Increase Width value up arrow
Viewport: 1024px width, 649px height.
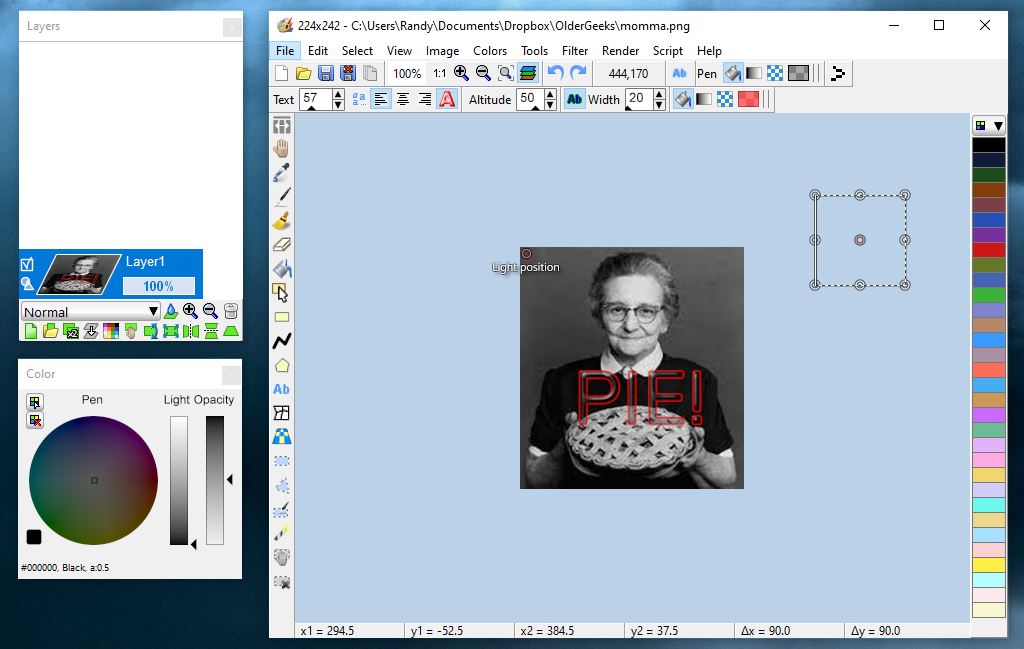click(659, 95)
